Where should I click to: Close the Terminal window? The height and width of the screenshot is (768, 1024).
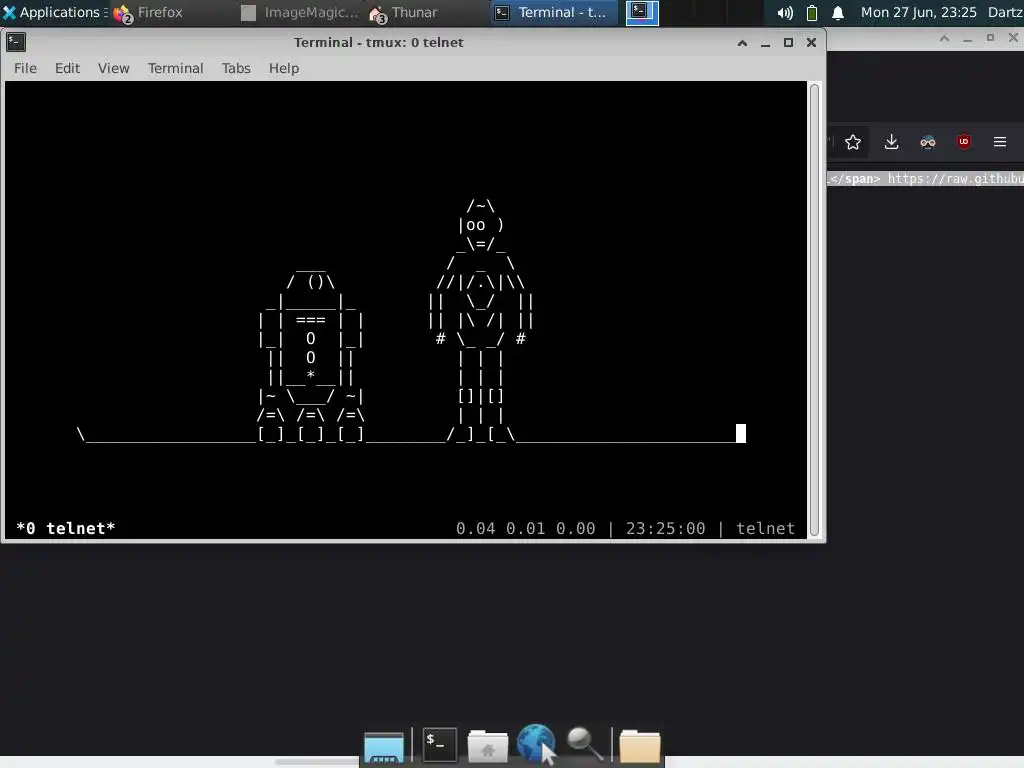[x=811, y=42]
